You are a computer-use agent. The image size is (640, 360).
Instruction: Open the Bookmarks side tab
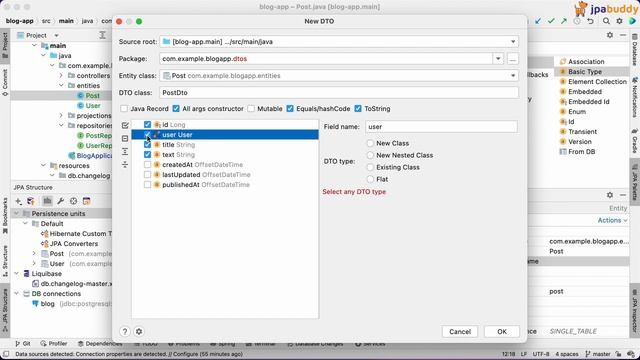[5, 216]
